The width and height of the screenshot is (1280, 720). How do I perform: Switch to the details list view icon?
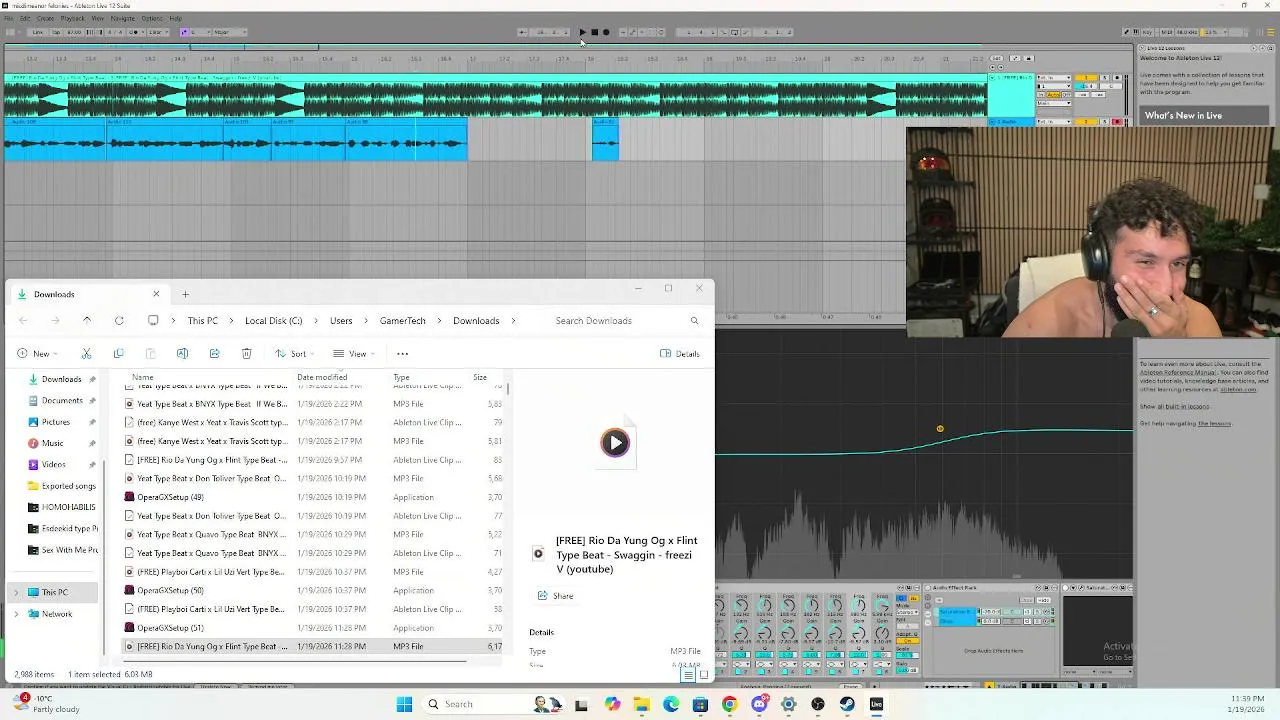pyautogui.click(x=688, y=675)
